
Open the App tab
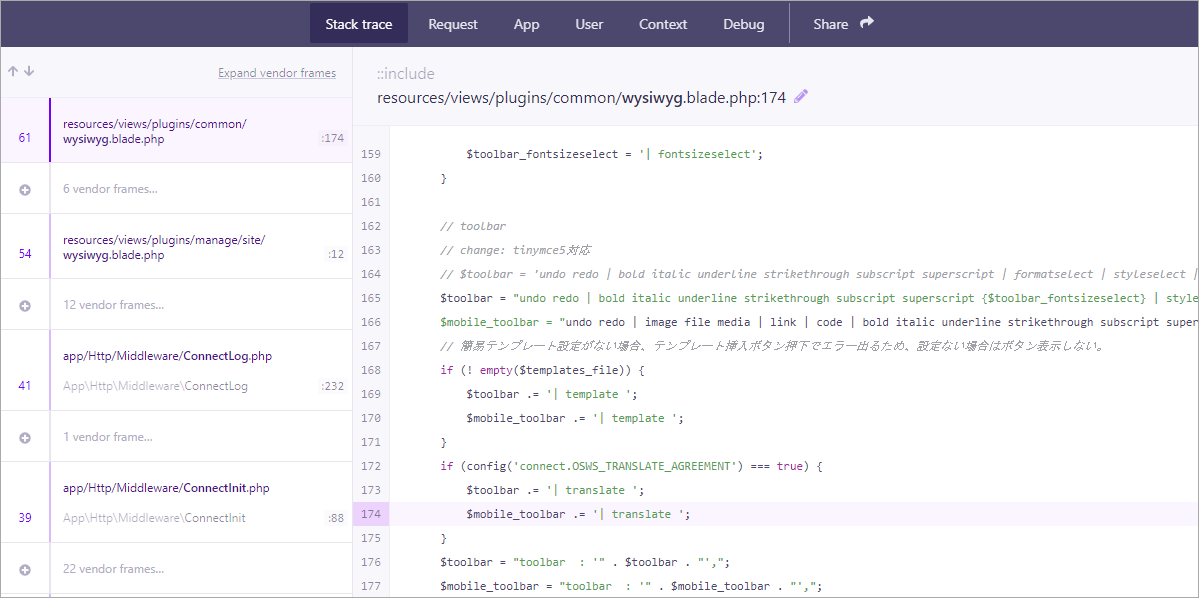point(526,22)
